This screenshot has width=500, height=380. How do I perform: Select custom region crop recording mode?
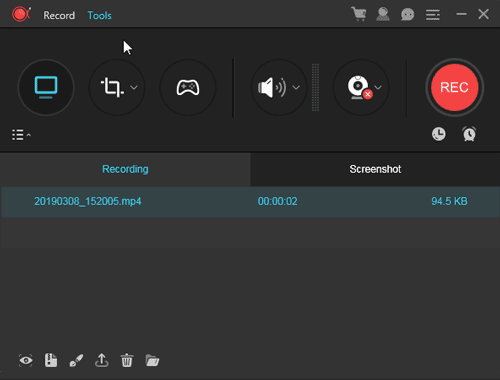point(112,87)
